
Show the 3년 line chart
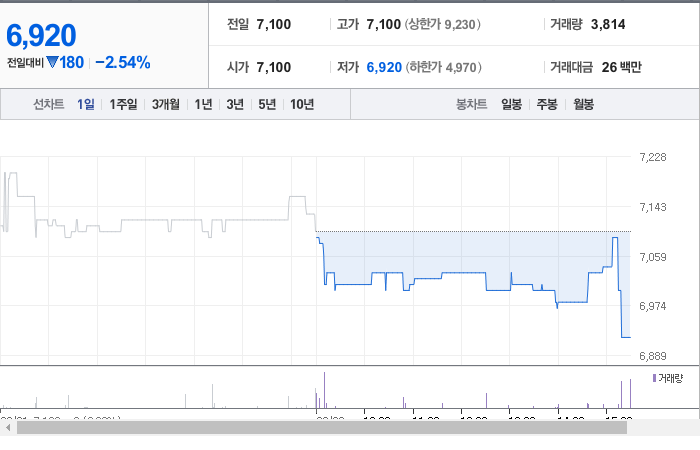235,104
